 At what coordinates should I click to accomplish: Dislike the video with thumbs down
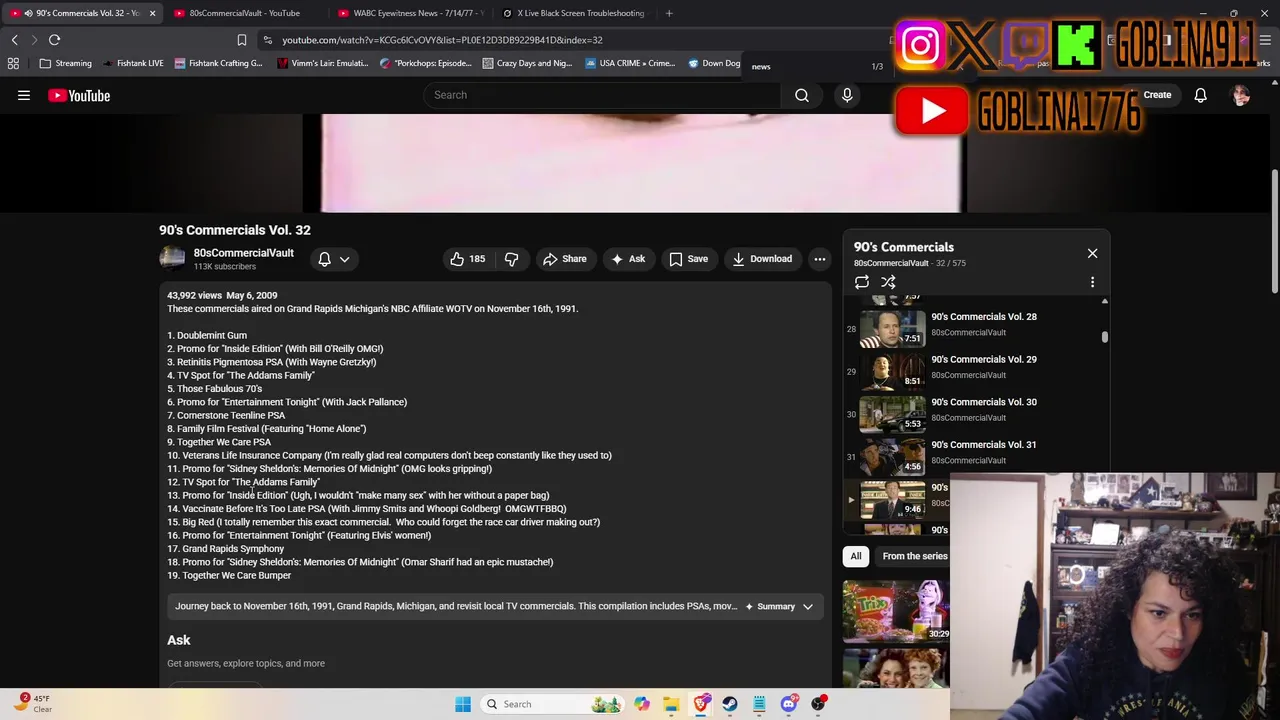coord(511,259)
